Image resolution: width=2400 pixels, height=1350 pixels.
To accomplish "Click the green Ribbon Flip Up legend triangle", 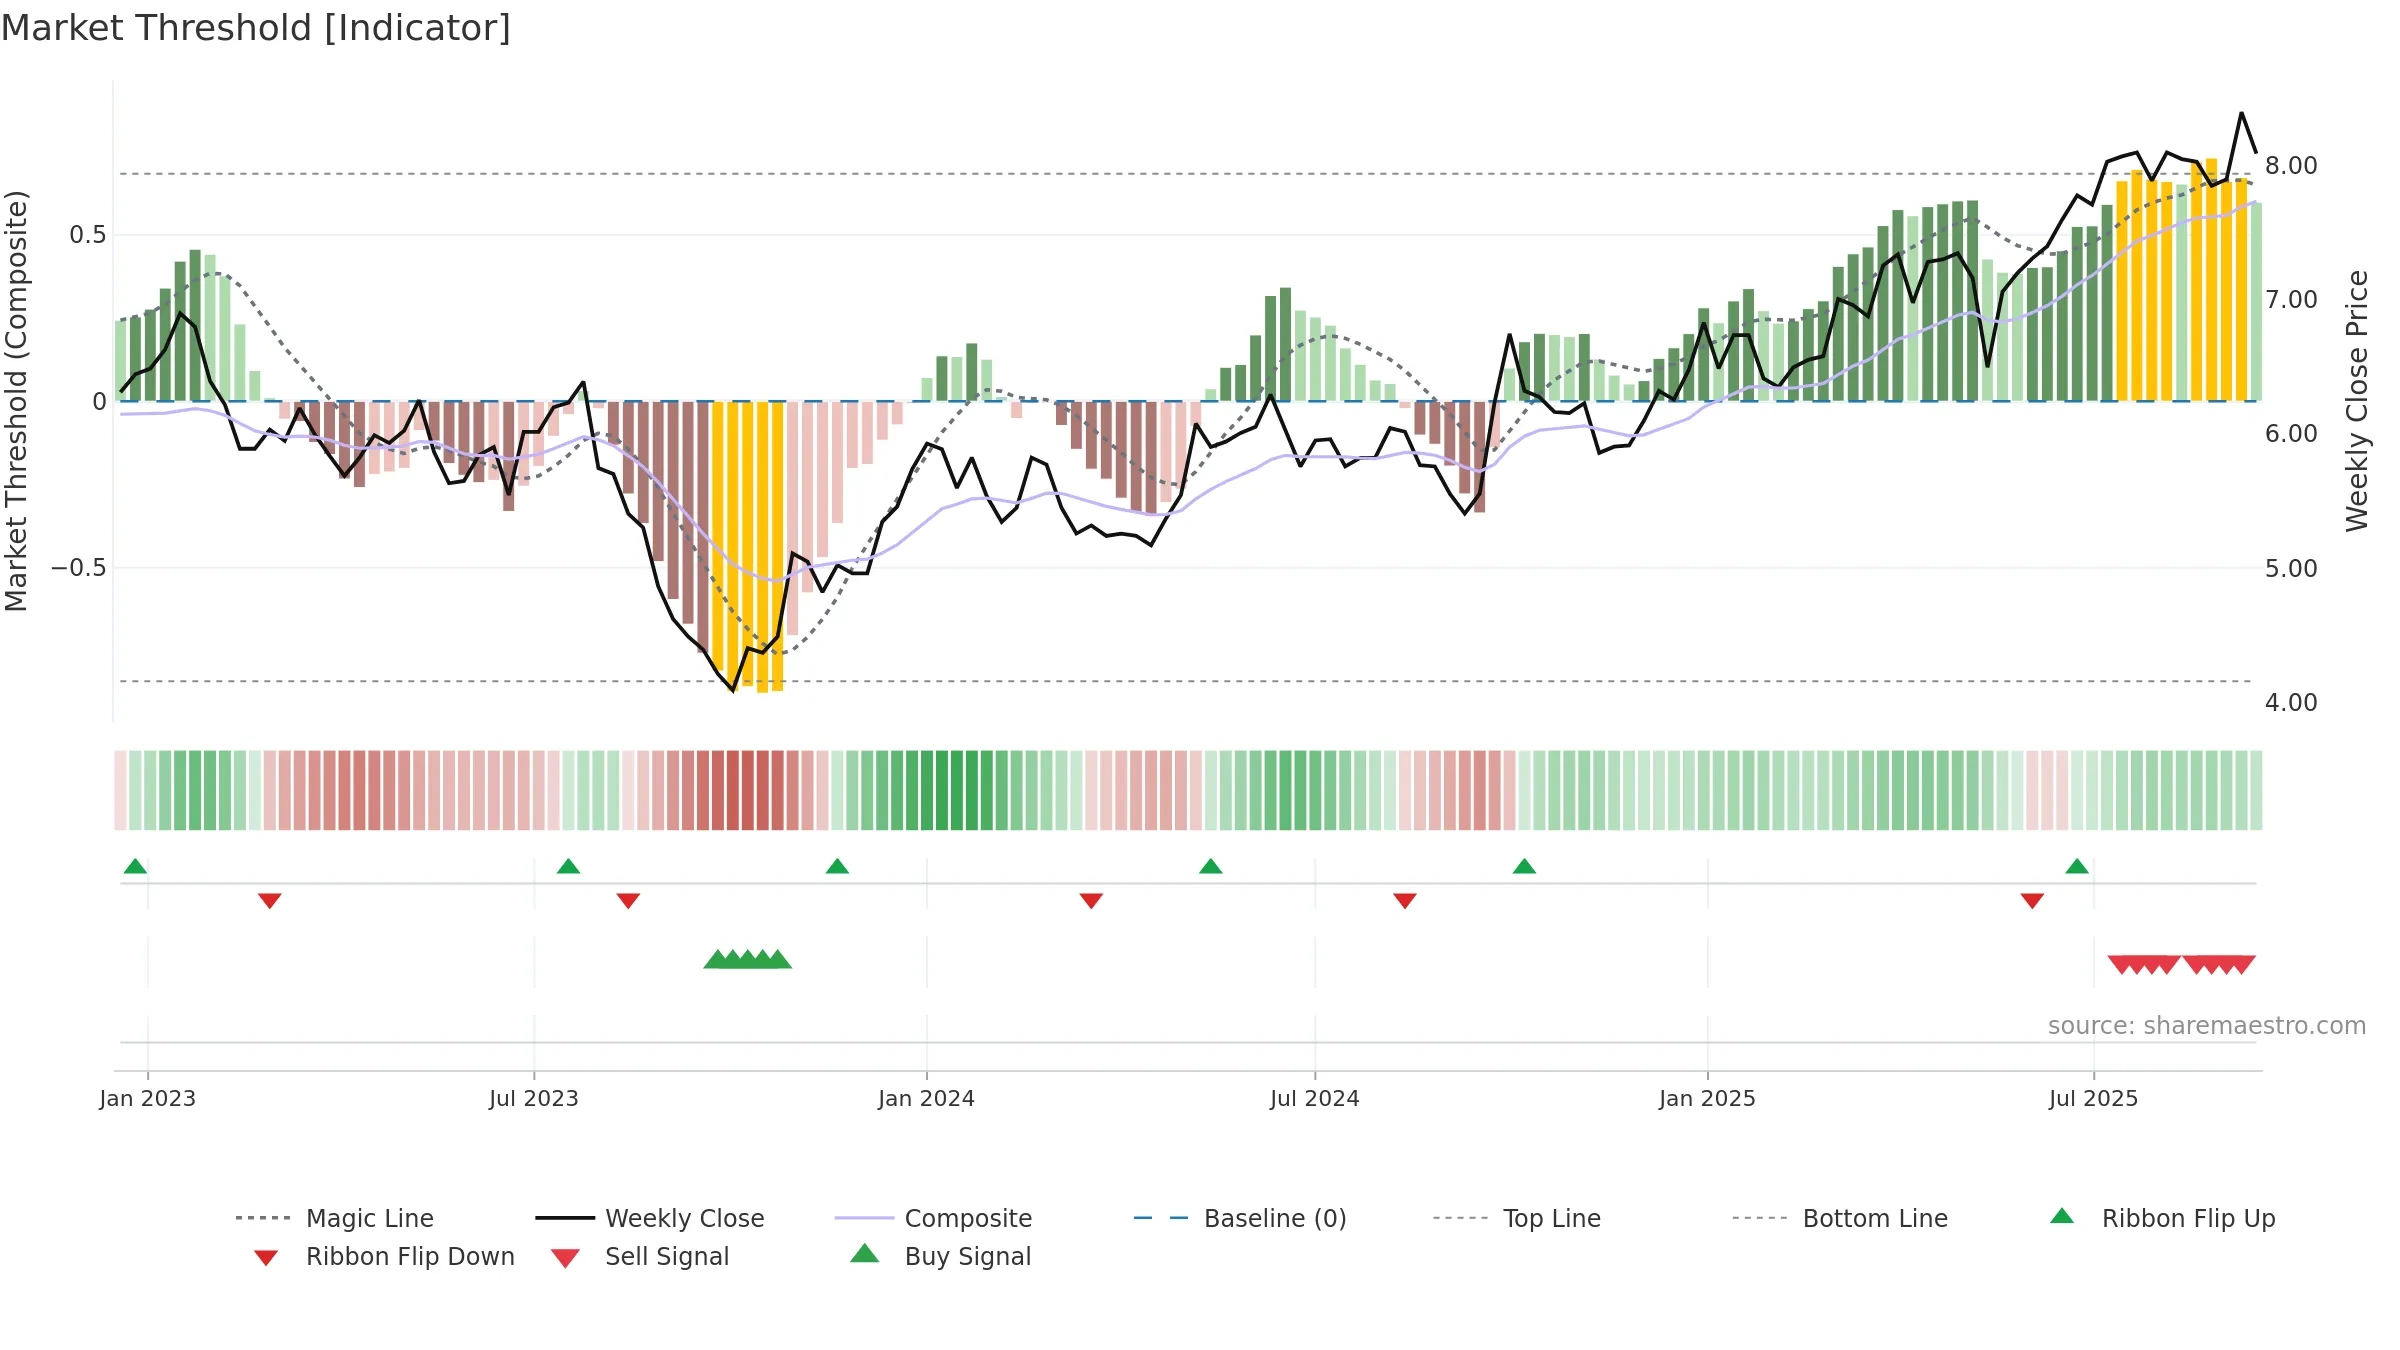I will click(x=2062, y=1216).
